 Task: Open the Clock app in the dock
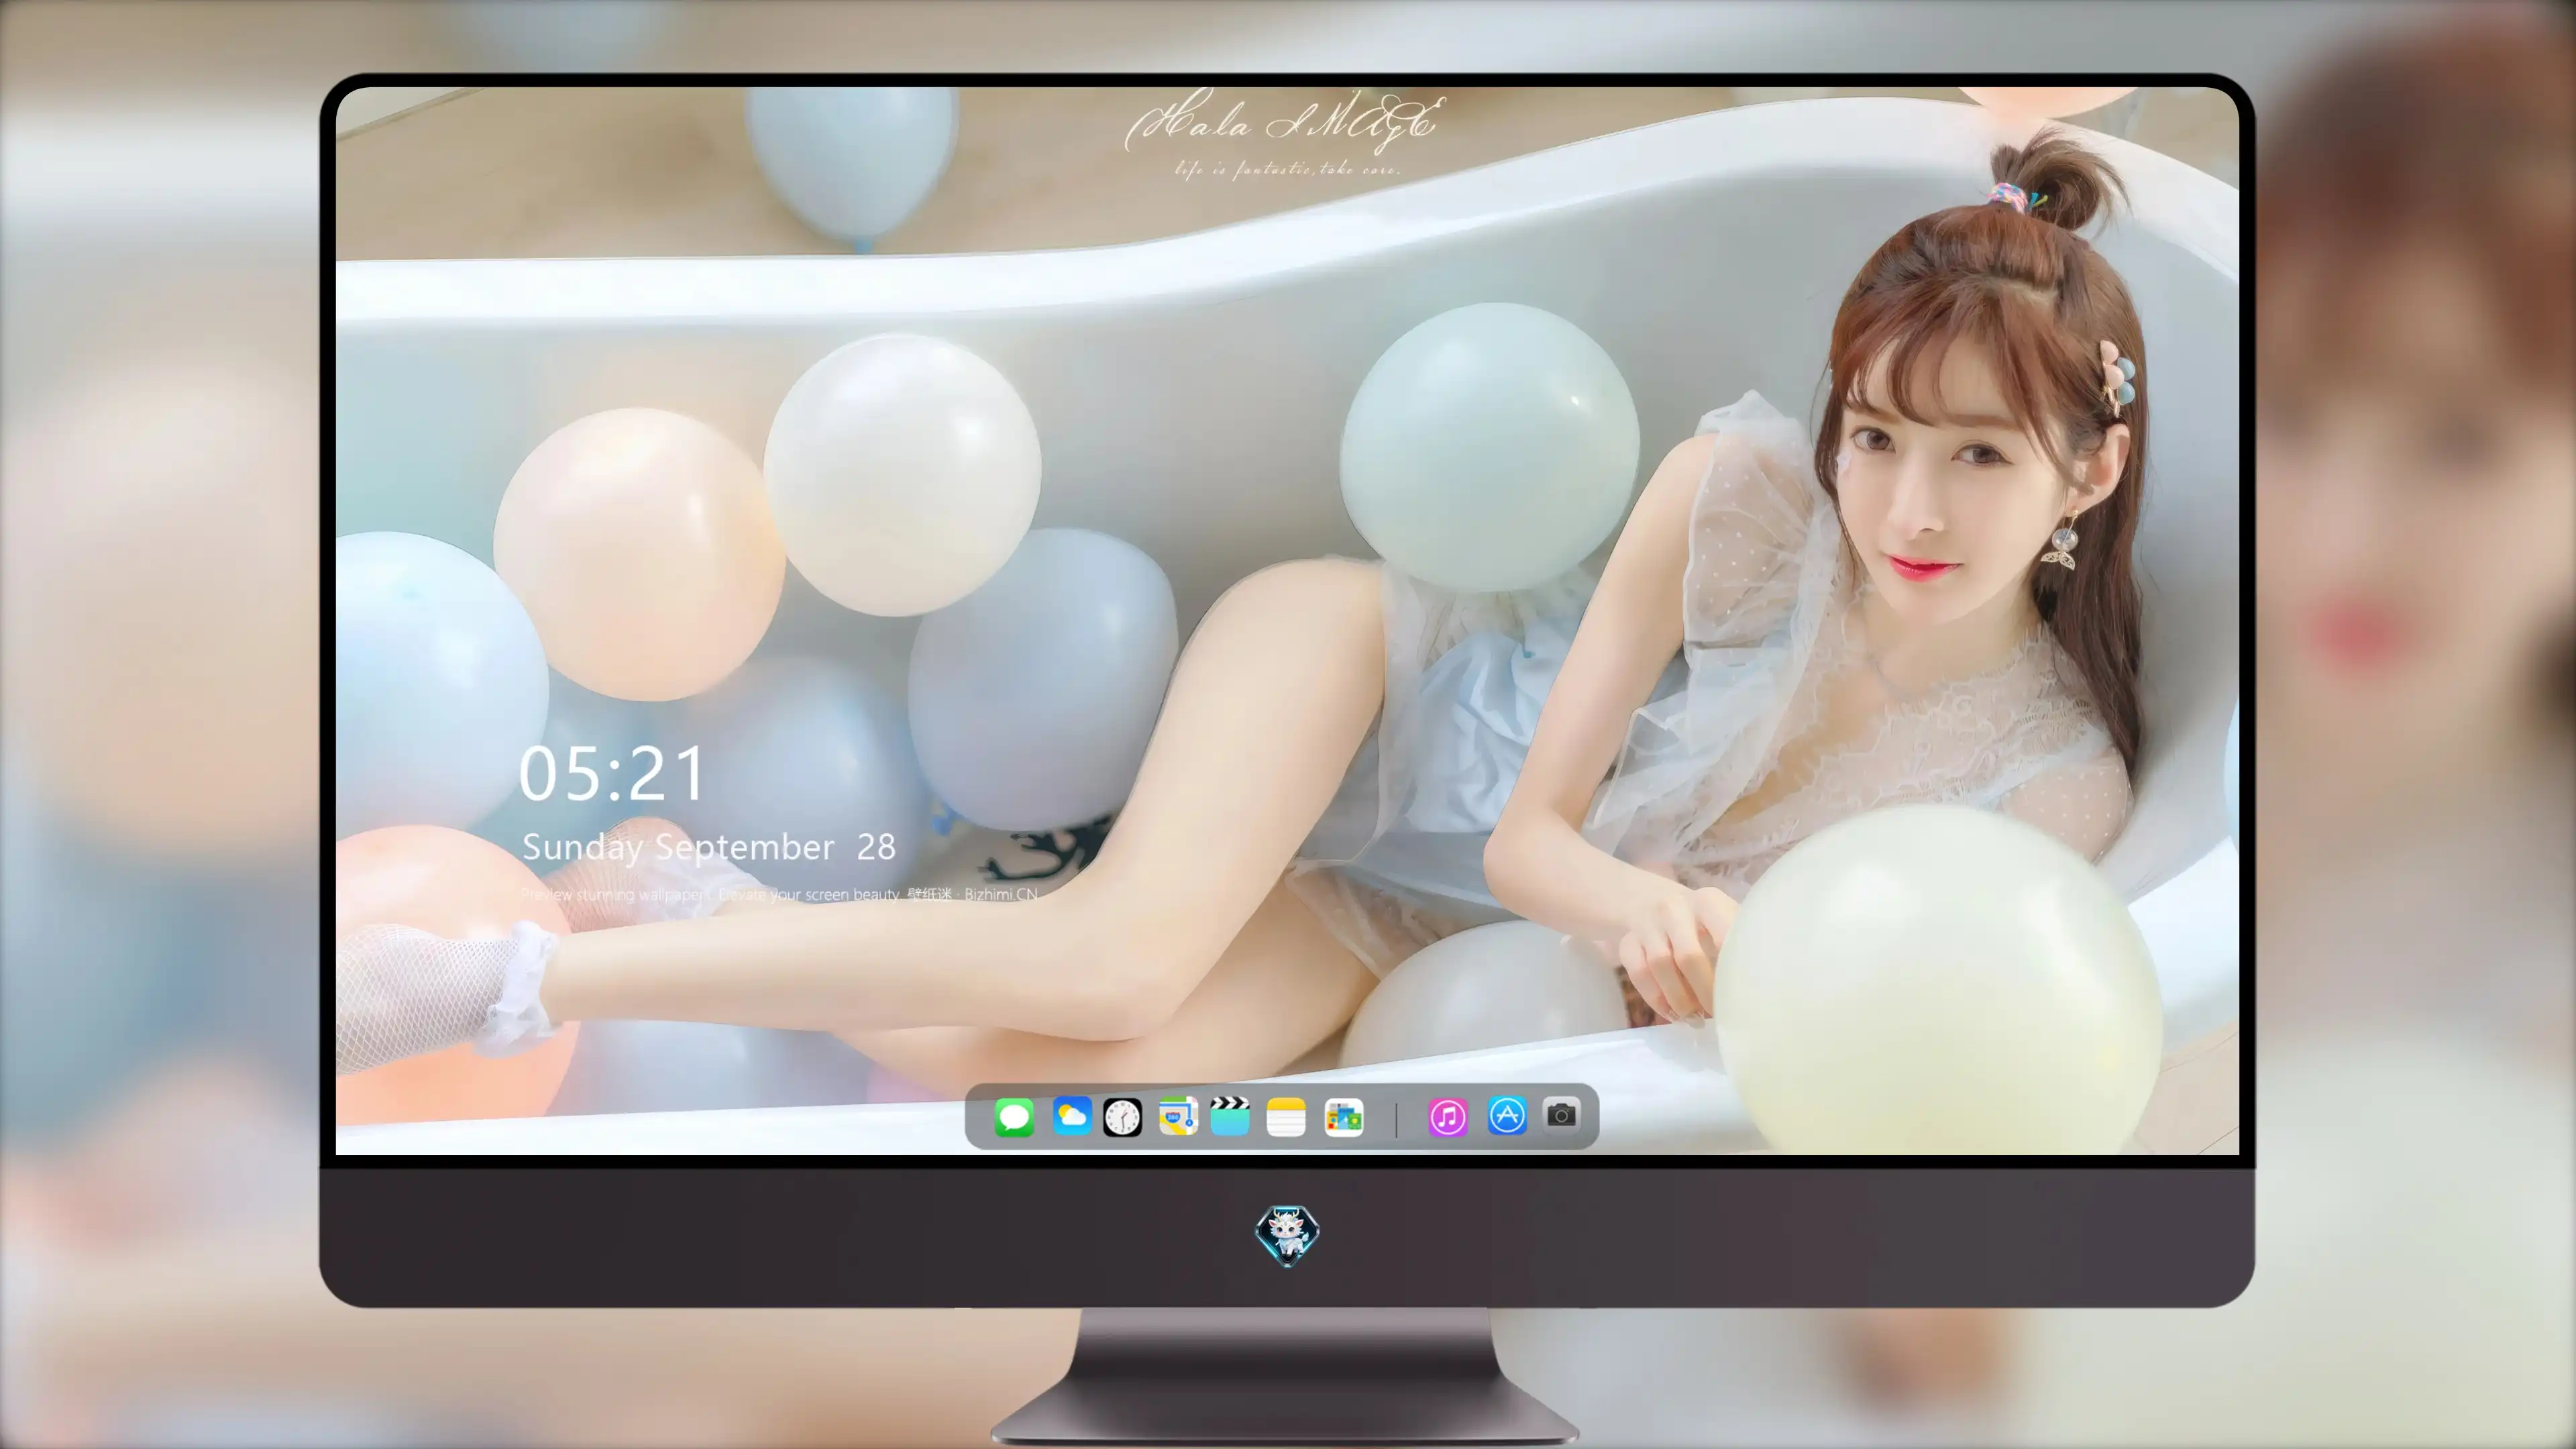[1122, 1117]
